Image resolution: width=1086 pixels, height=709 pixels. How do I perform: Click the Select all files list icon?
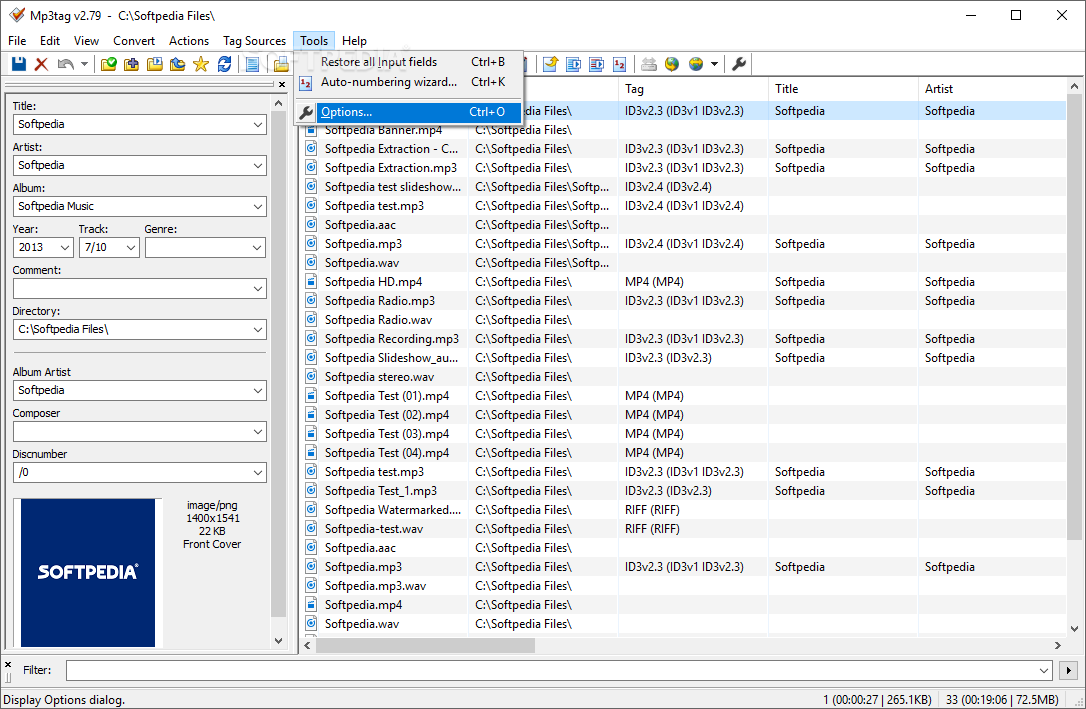tap(253, 64)
